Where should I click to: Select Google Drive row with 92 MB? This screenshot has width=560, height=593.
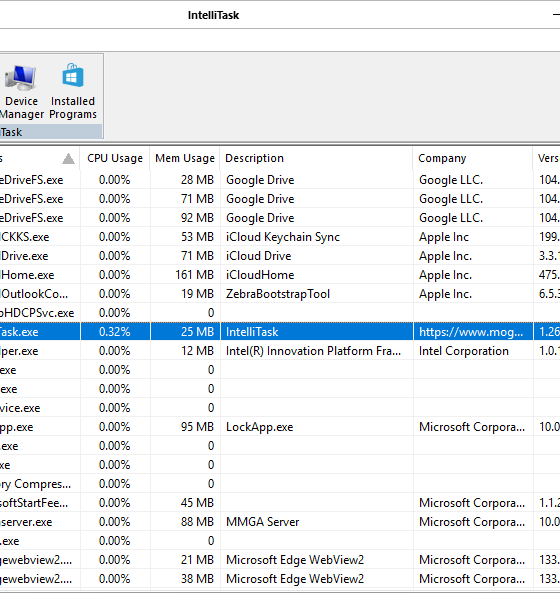tap(280, 218)
